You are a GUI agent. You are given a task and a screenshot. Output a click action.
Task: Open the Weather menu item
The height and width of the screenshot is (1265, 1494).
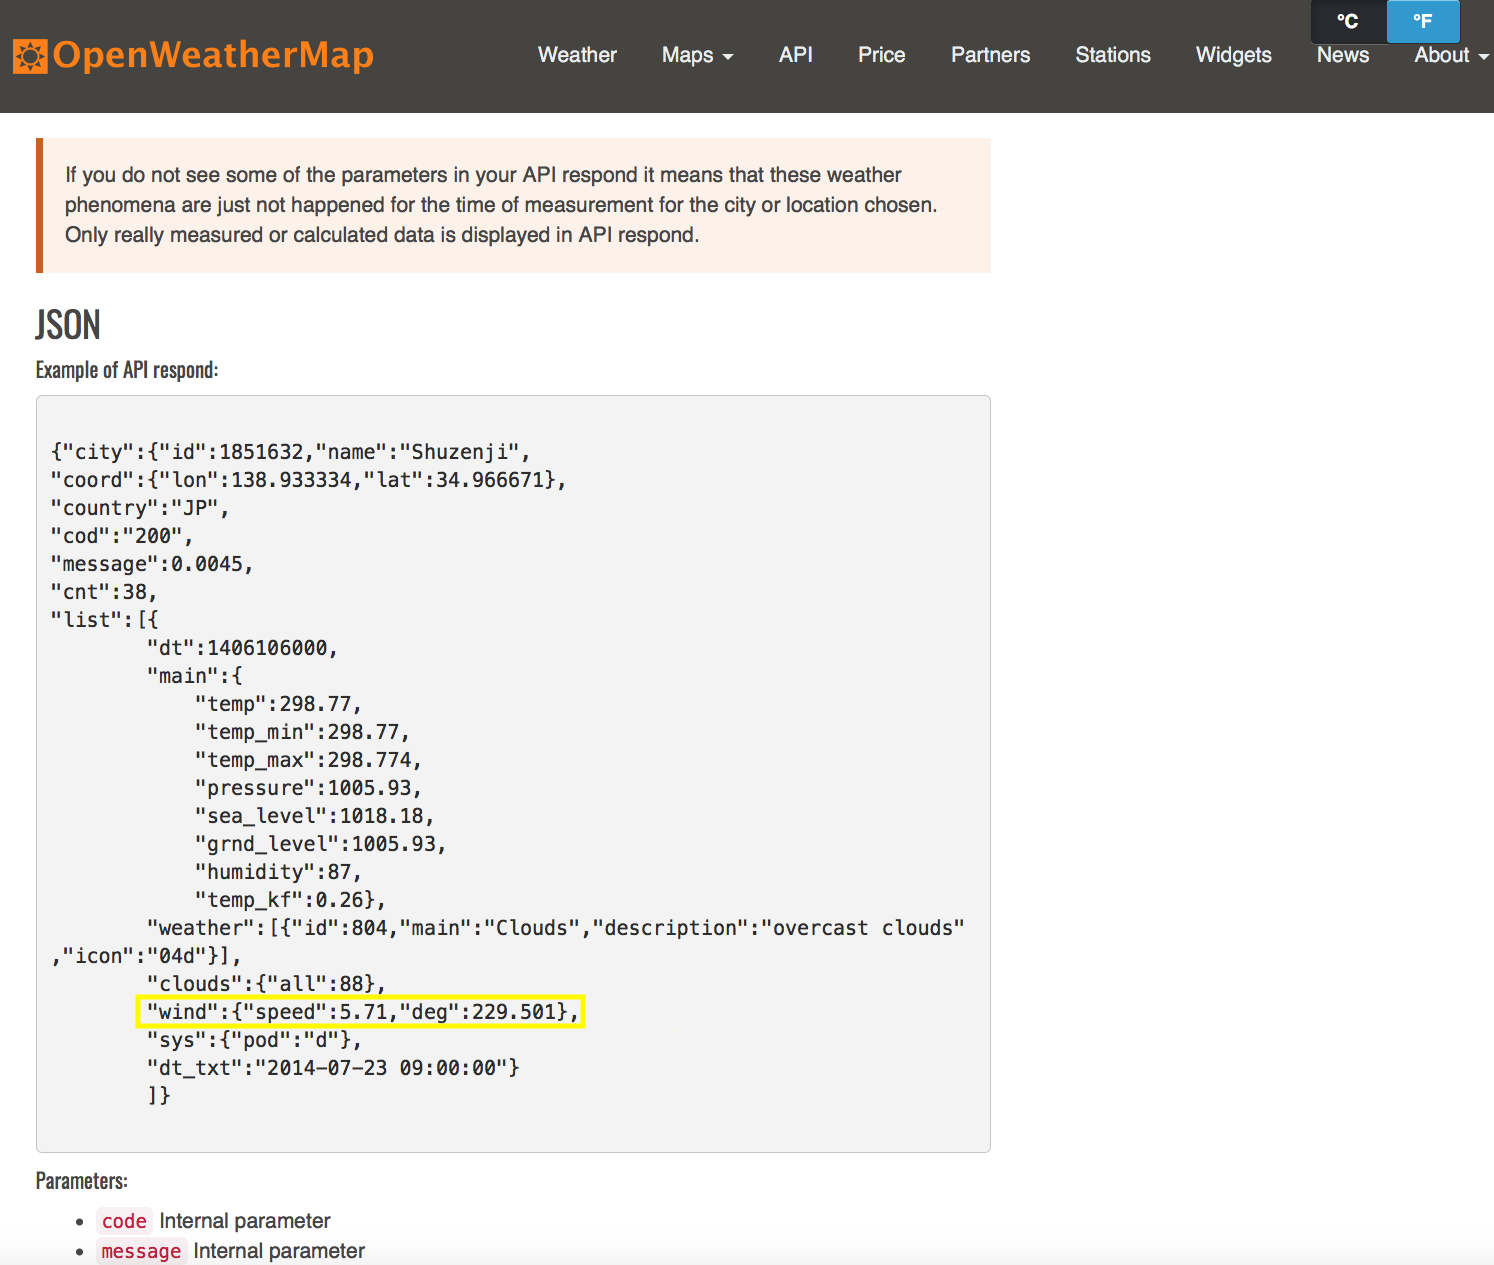[x=577, y=55]
